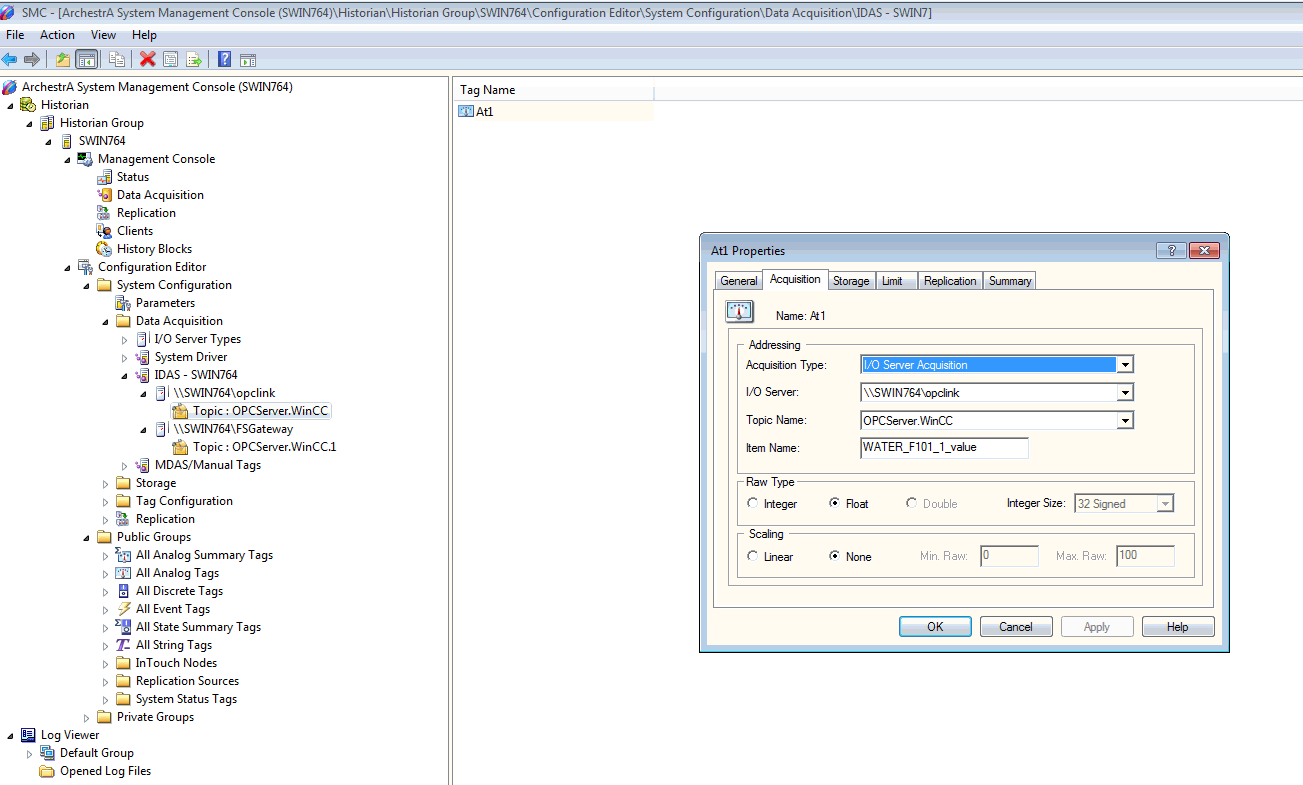Open the Action menu

pyautogui.click(x=57, y=35)
